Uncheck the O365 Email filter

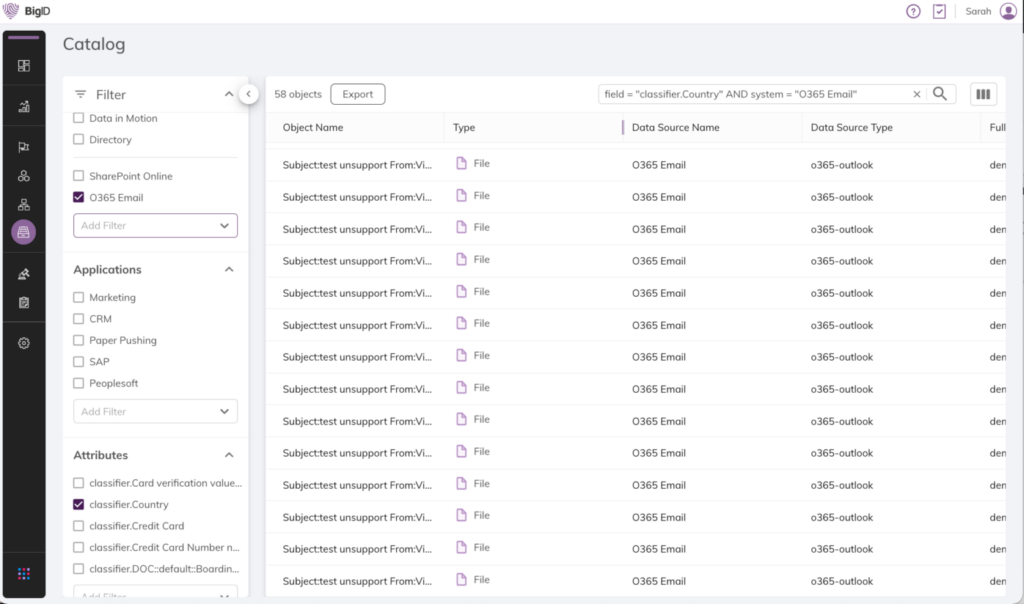pos(79,198)
